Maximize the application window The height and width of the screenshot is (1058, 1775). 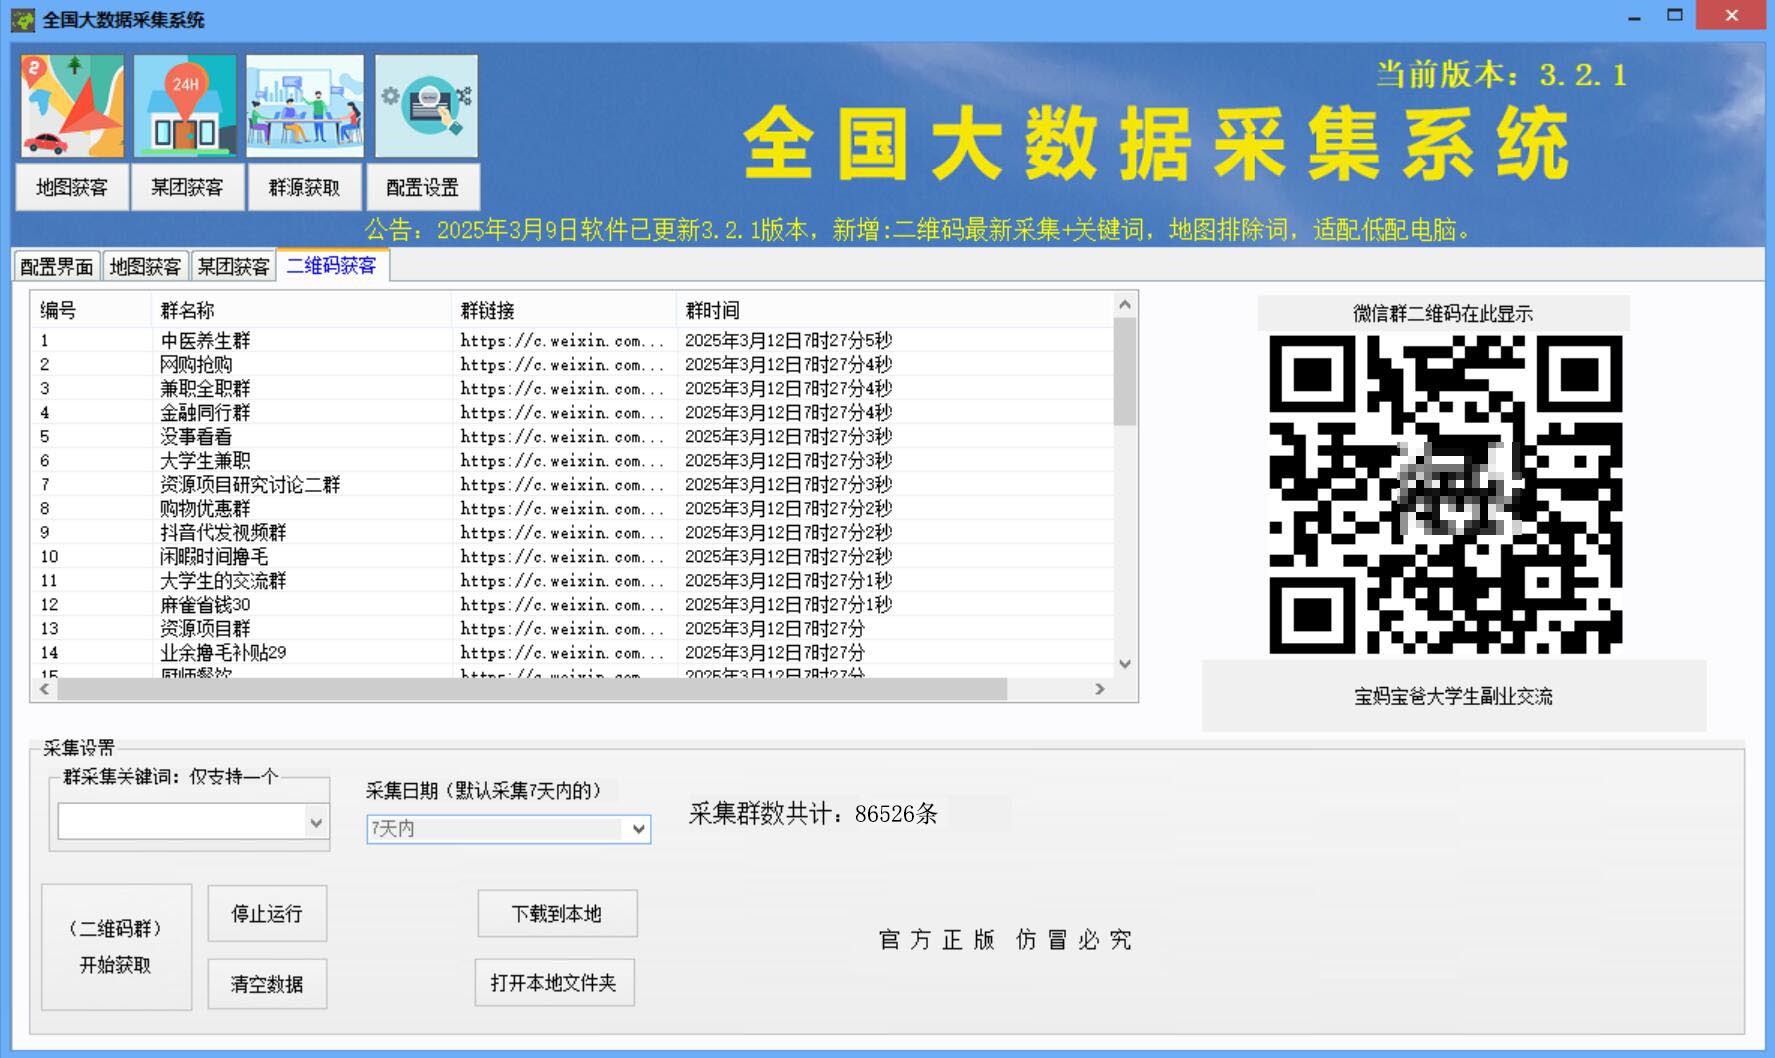tap(1675, 15)
